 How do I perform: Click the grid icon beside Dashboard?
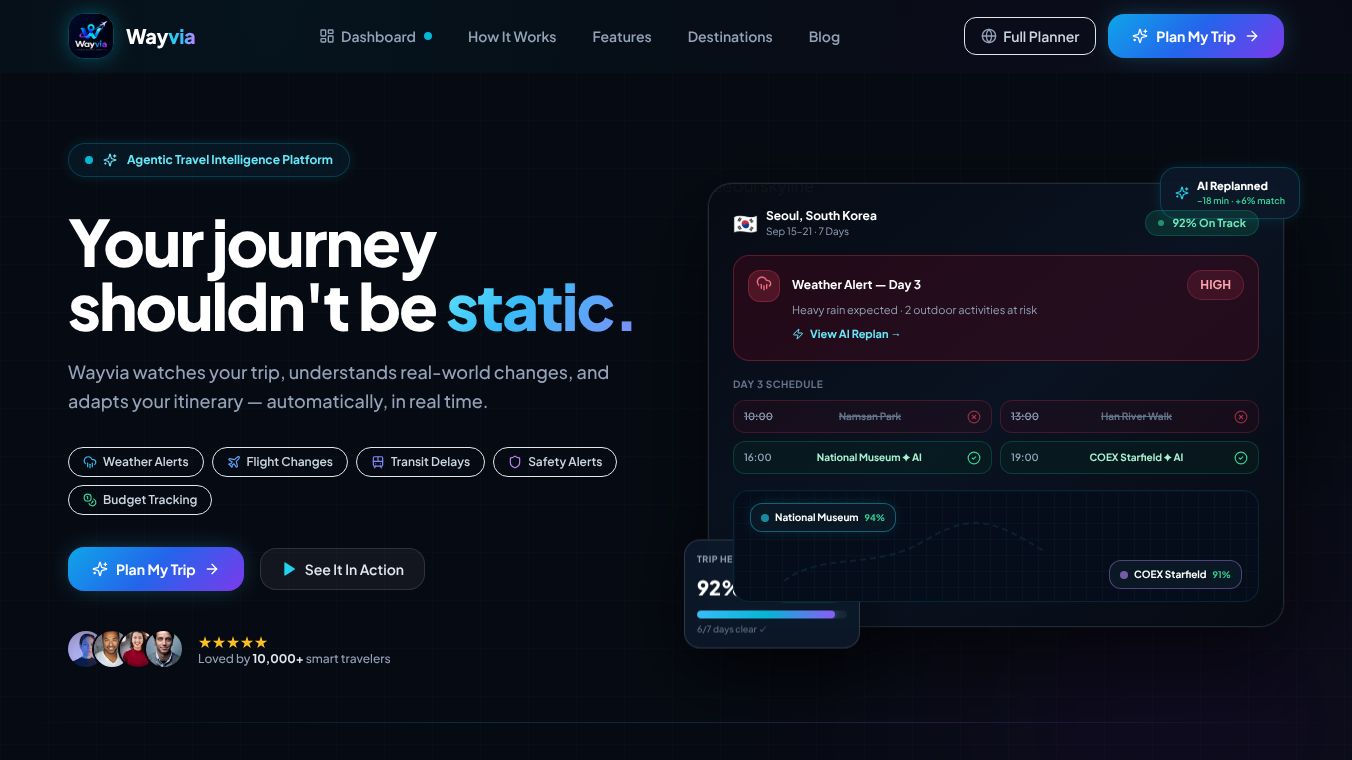click(327, 36)
